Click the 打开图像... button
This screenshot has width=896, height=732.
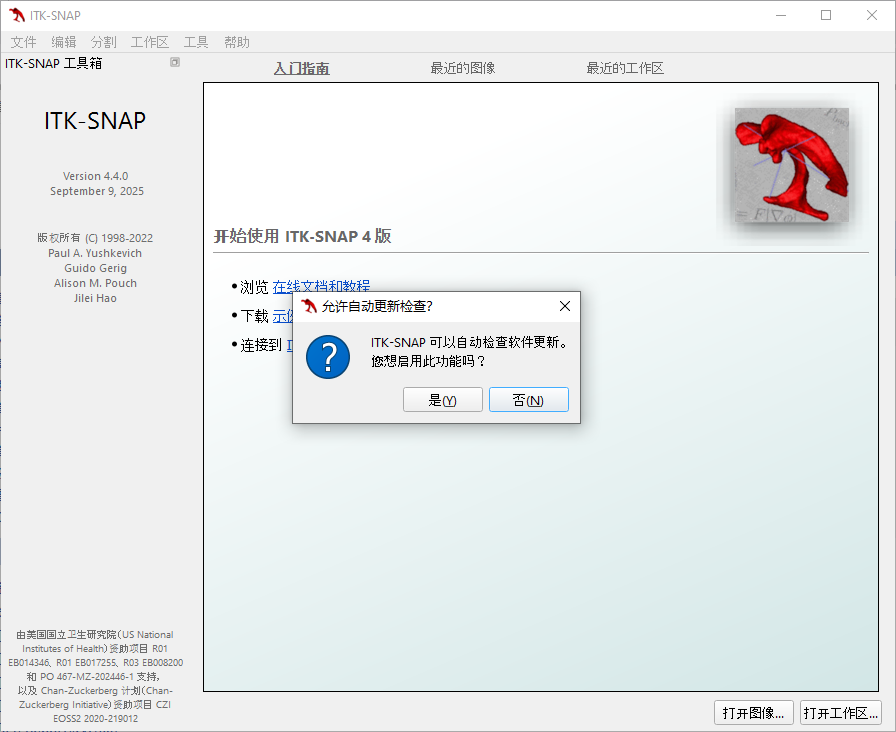pyautogui.click(x=754, y=713)
